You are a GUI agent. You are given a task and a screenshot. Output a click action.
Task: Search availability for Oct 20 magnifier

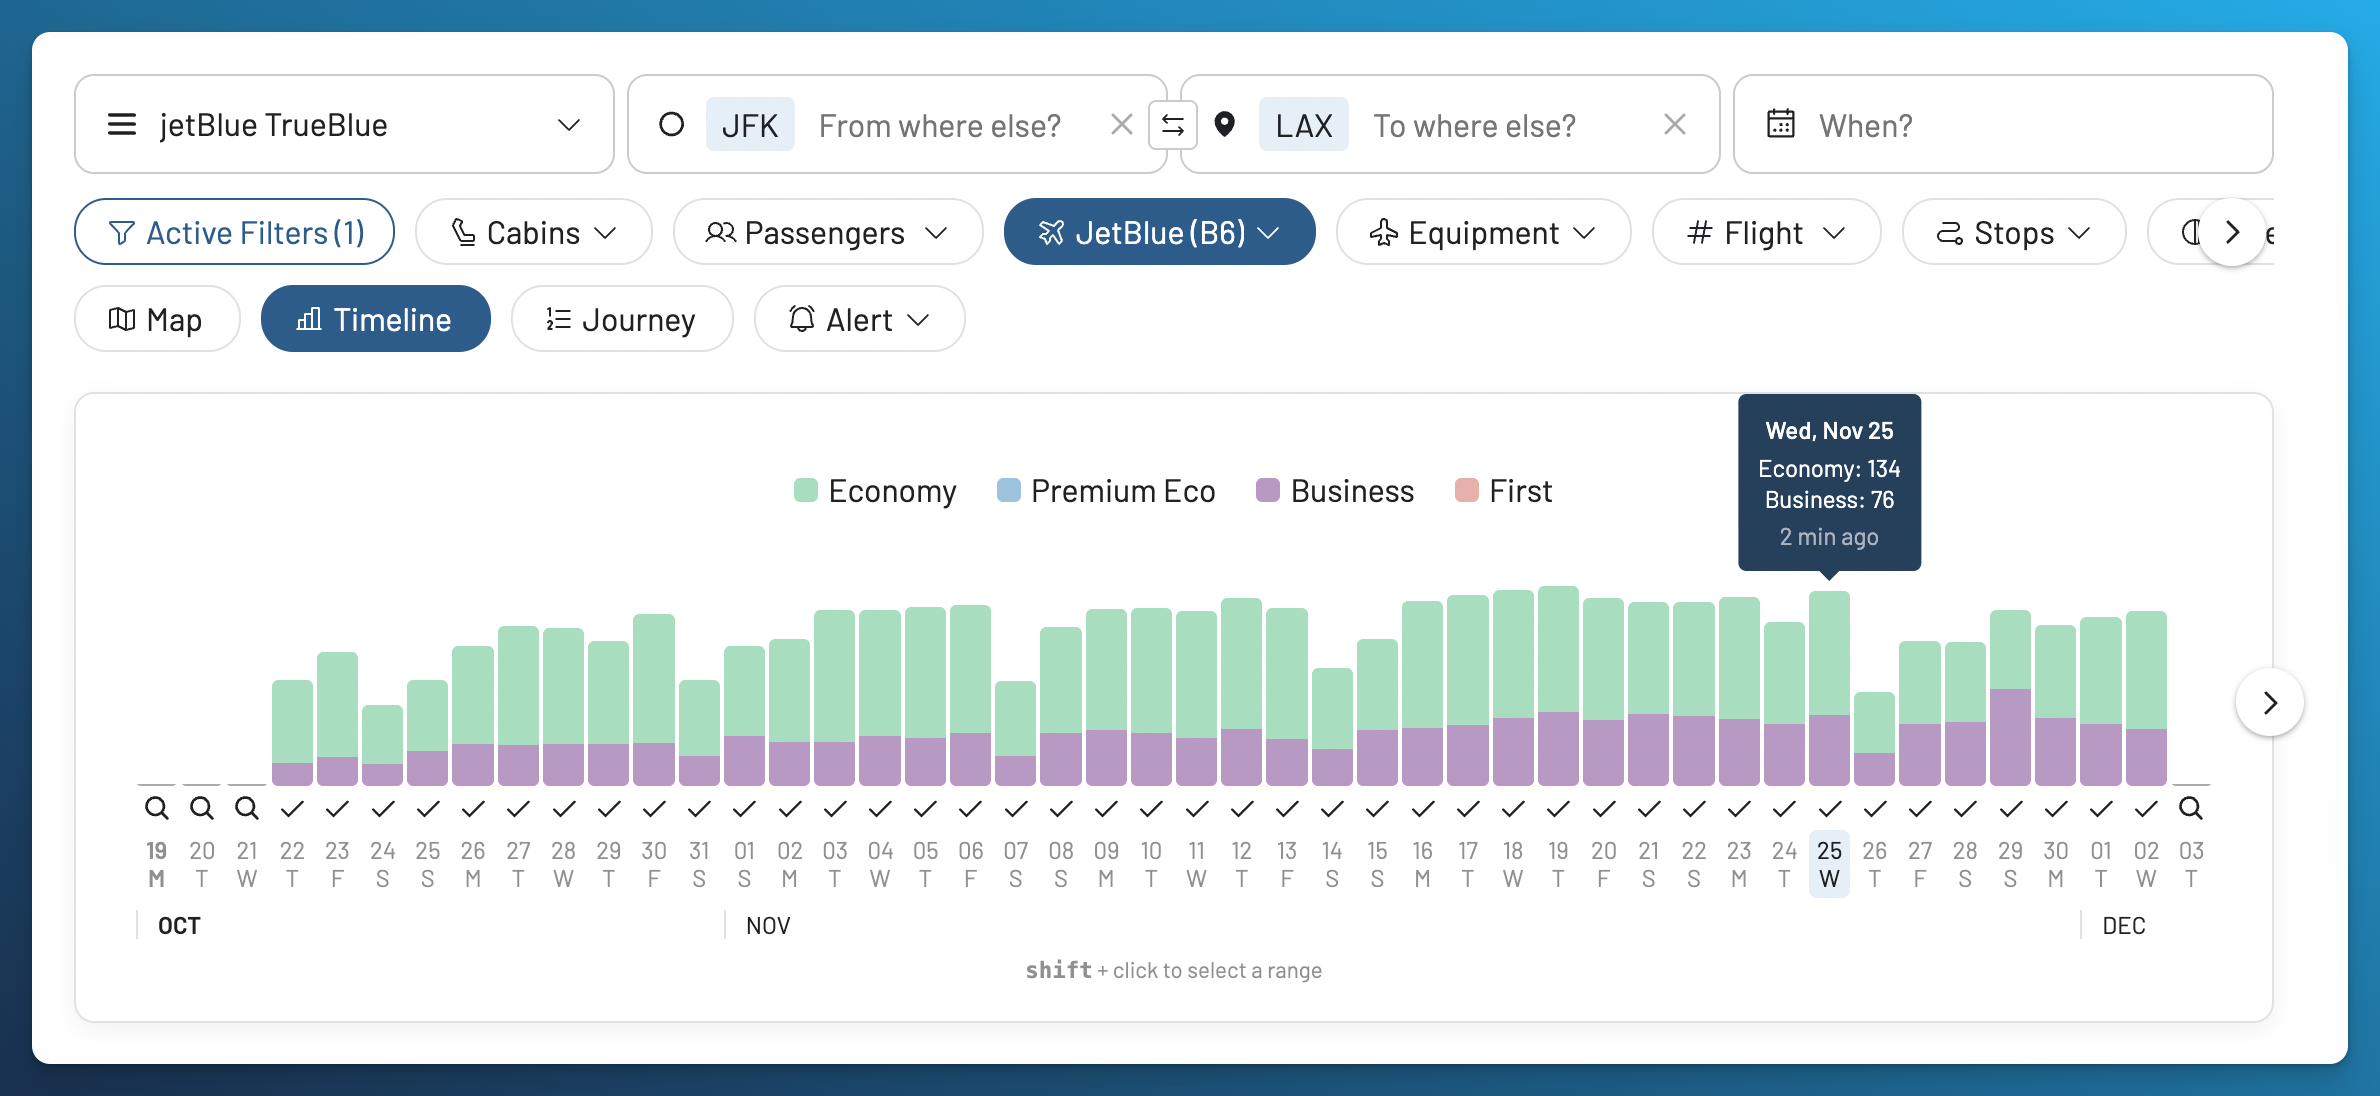[x=201, y=807]
